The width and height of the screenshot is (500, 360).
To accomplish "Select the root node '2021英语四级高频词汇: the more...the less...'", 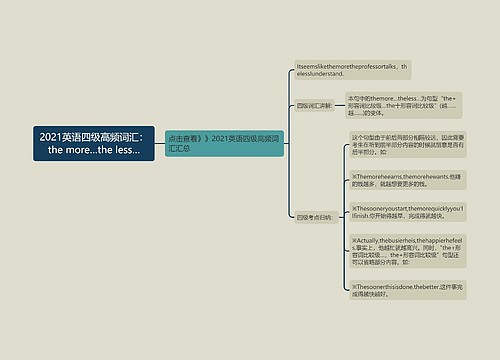I will pos(94,143).
